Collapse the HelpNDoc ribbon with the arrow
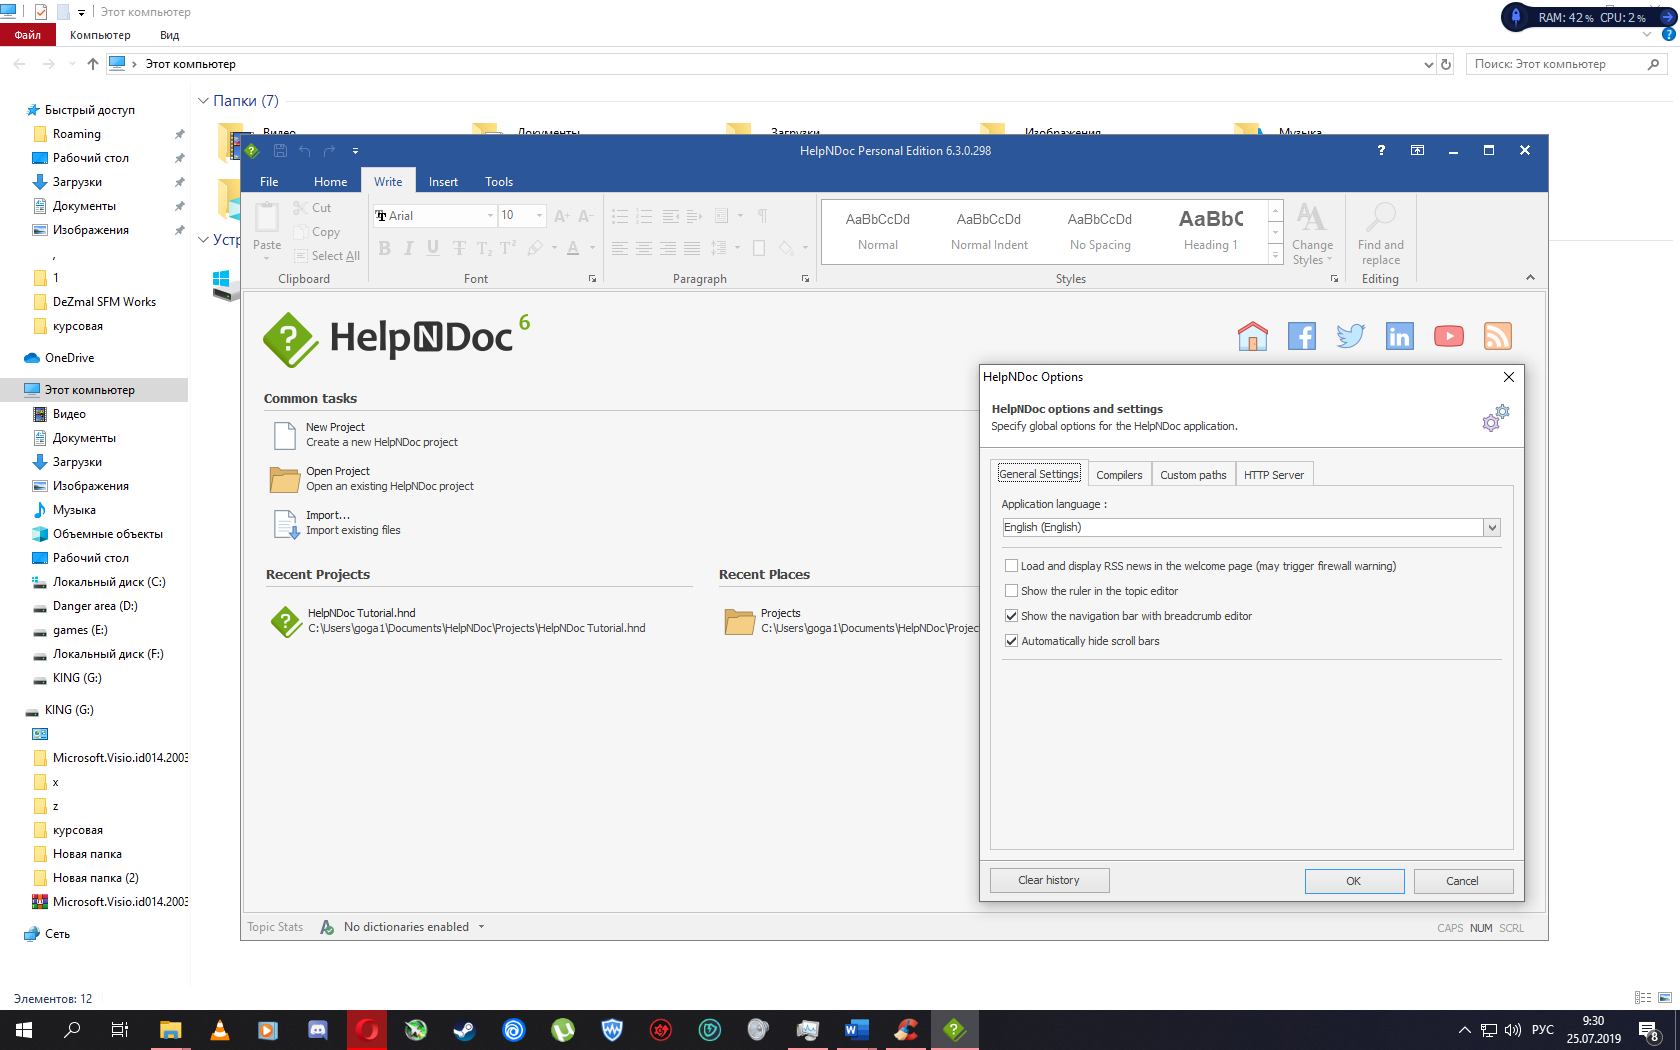 [1530, 277]
